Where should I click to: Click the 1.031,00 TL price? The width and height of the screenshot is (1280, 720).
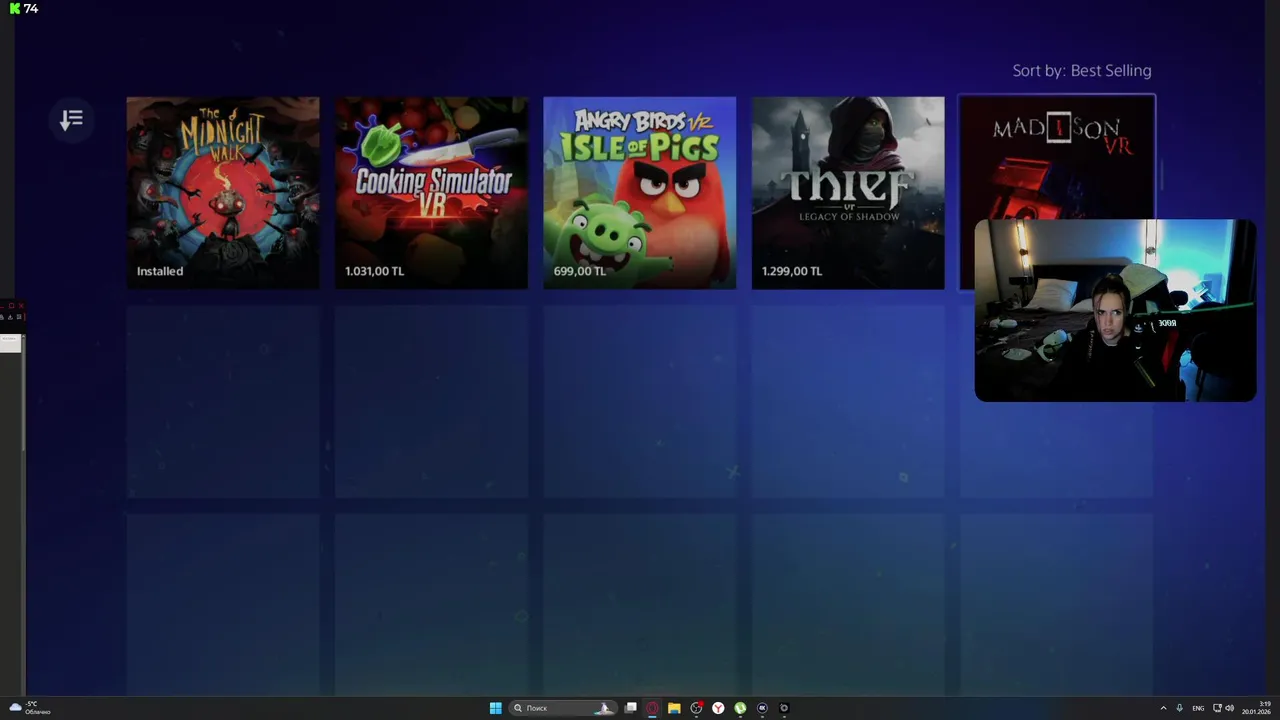point(375,271)
